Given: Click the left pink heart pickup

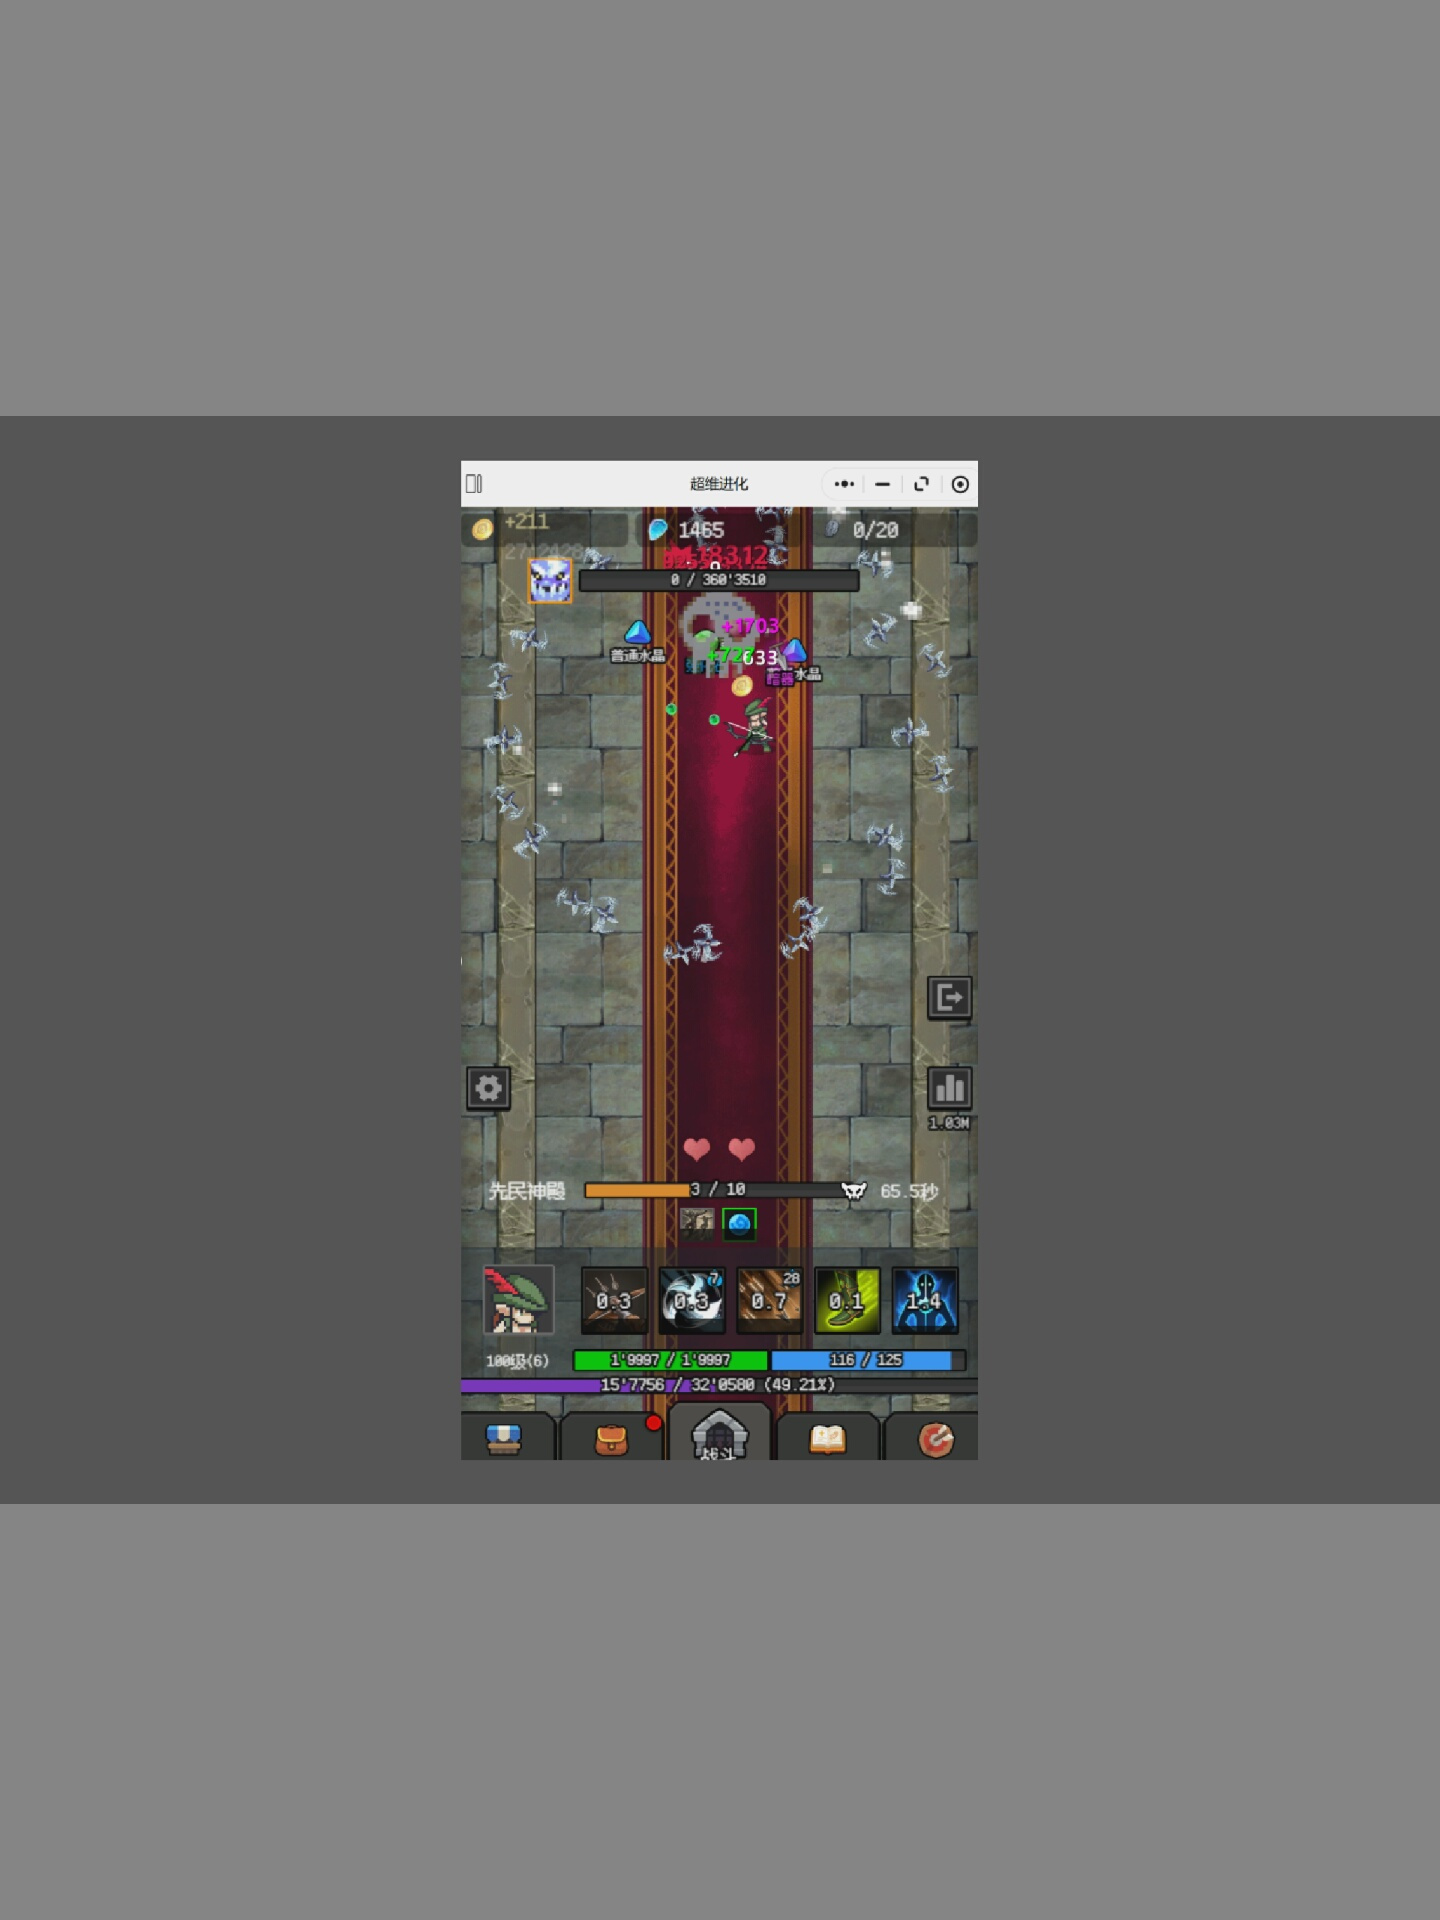Looking at the screenshot, I should pyautogui.click(x=697, y=1149).
